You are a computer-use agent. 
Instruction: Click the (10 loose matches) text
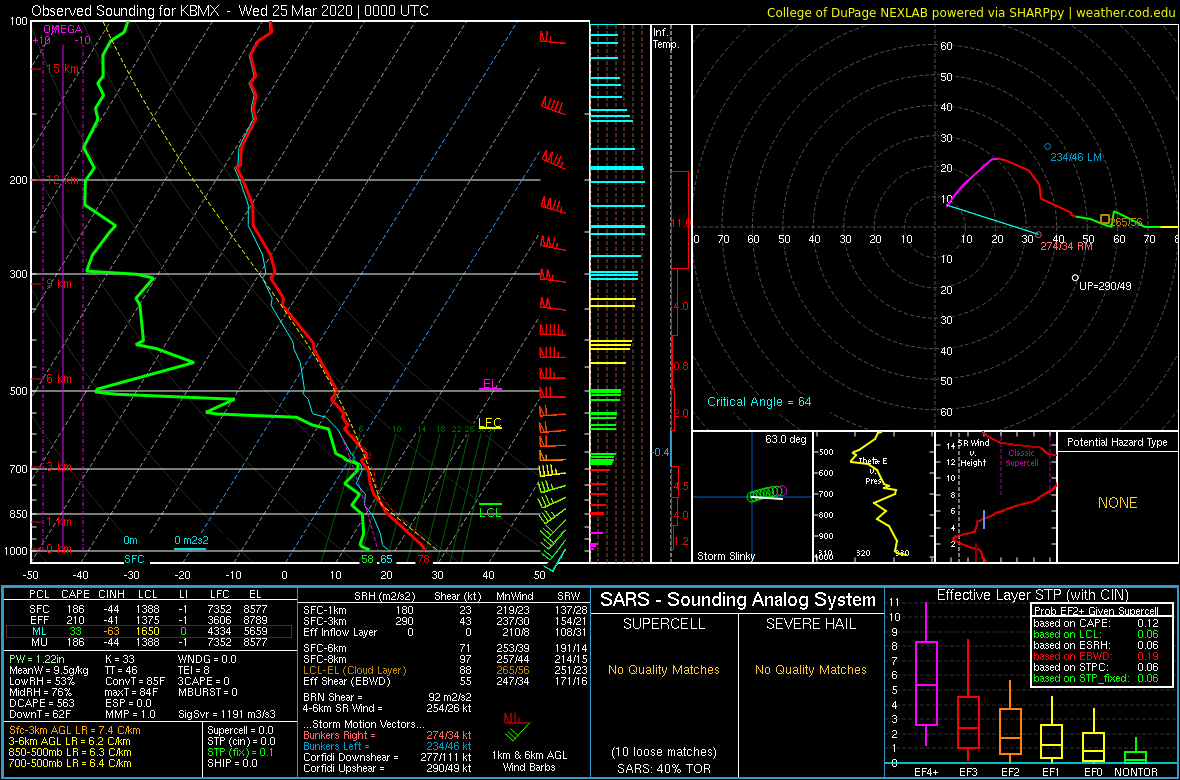663,752
